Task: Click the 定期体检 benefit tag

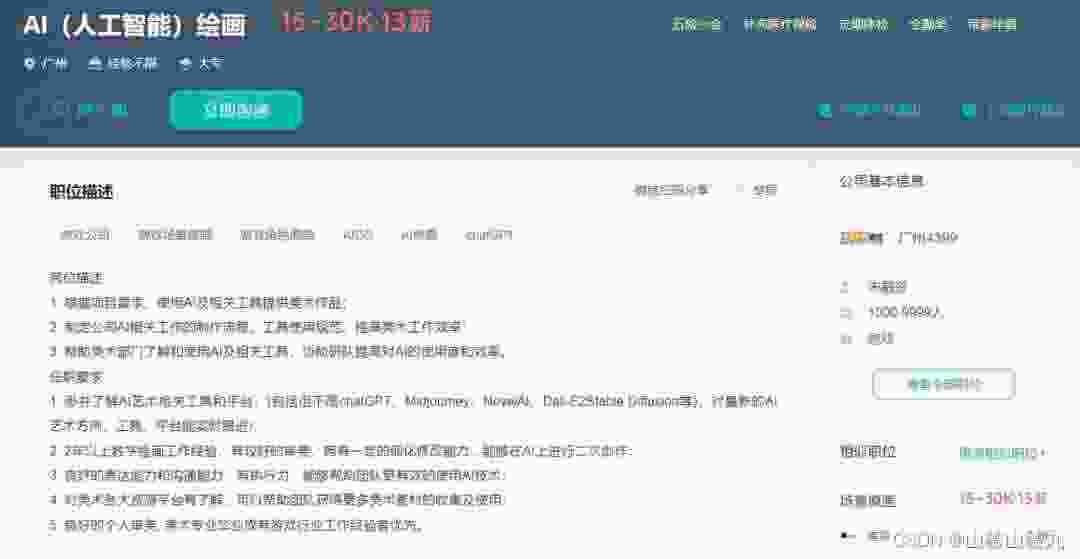Action: tap(863, 25)
